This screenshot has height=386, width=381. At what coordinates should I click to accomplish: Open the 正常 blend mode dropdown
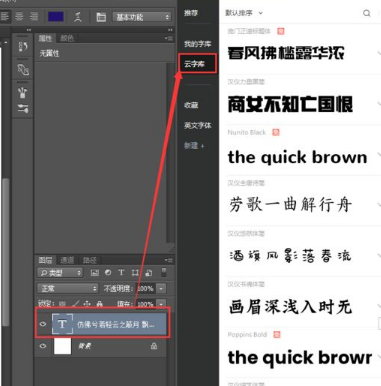tap(68, 288)
